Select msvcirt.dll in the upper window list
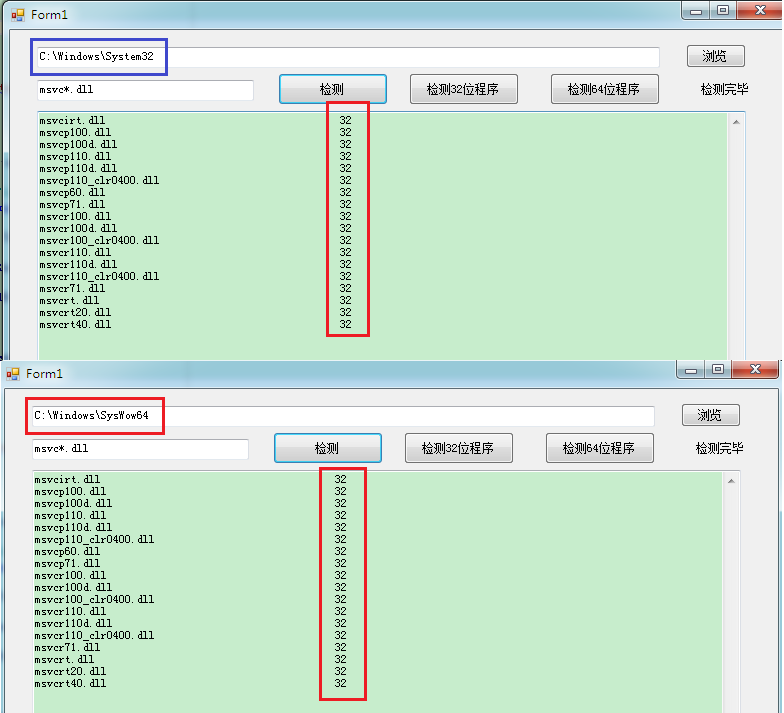The width and height of the screenshot is (784, 713). point(72,120)
